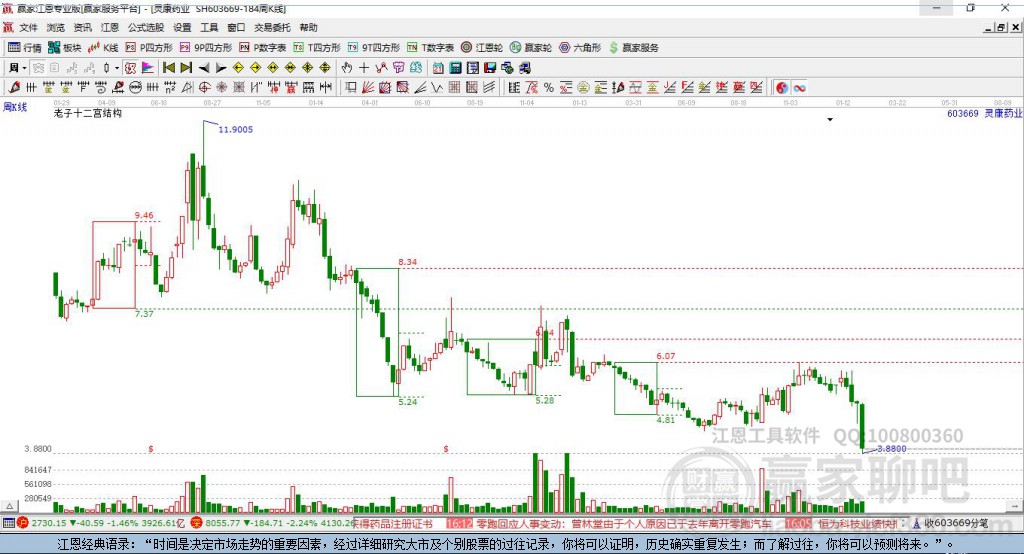Image resolution: width=1024 pixels, height=554 pixels.
Task: Switch to K线 candlestick chart
Action: click(x=103, y=48)
